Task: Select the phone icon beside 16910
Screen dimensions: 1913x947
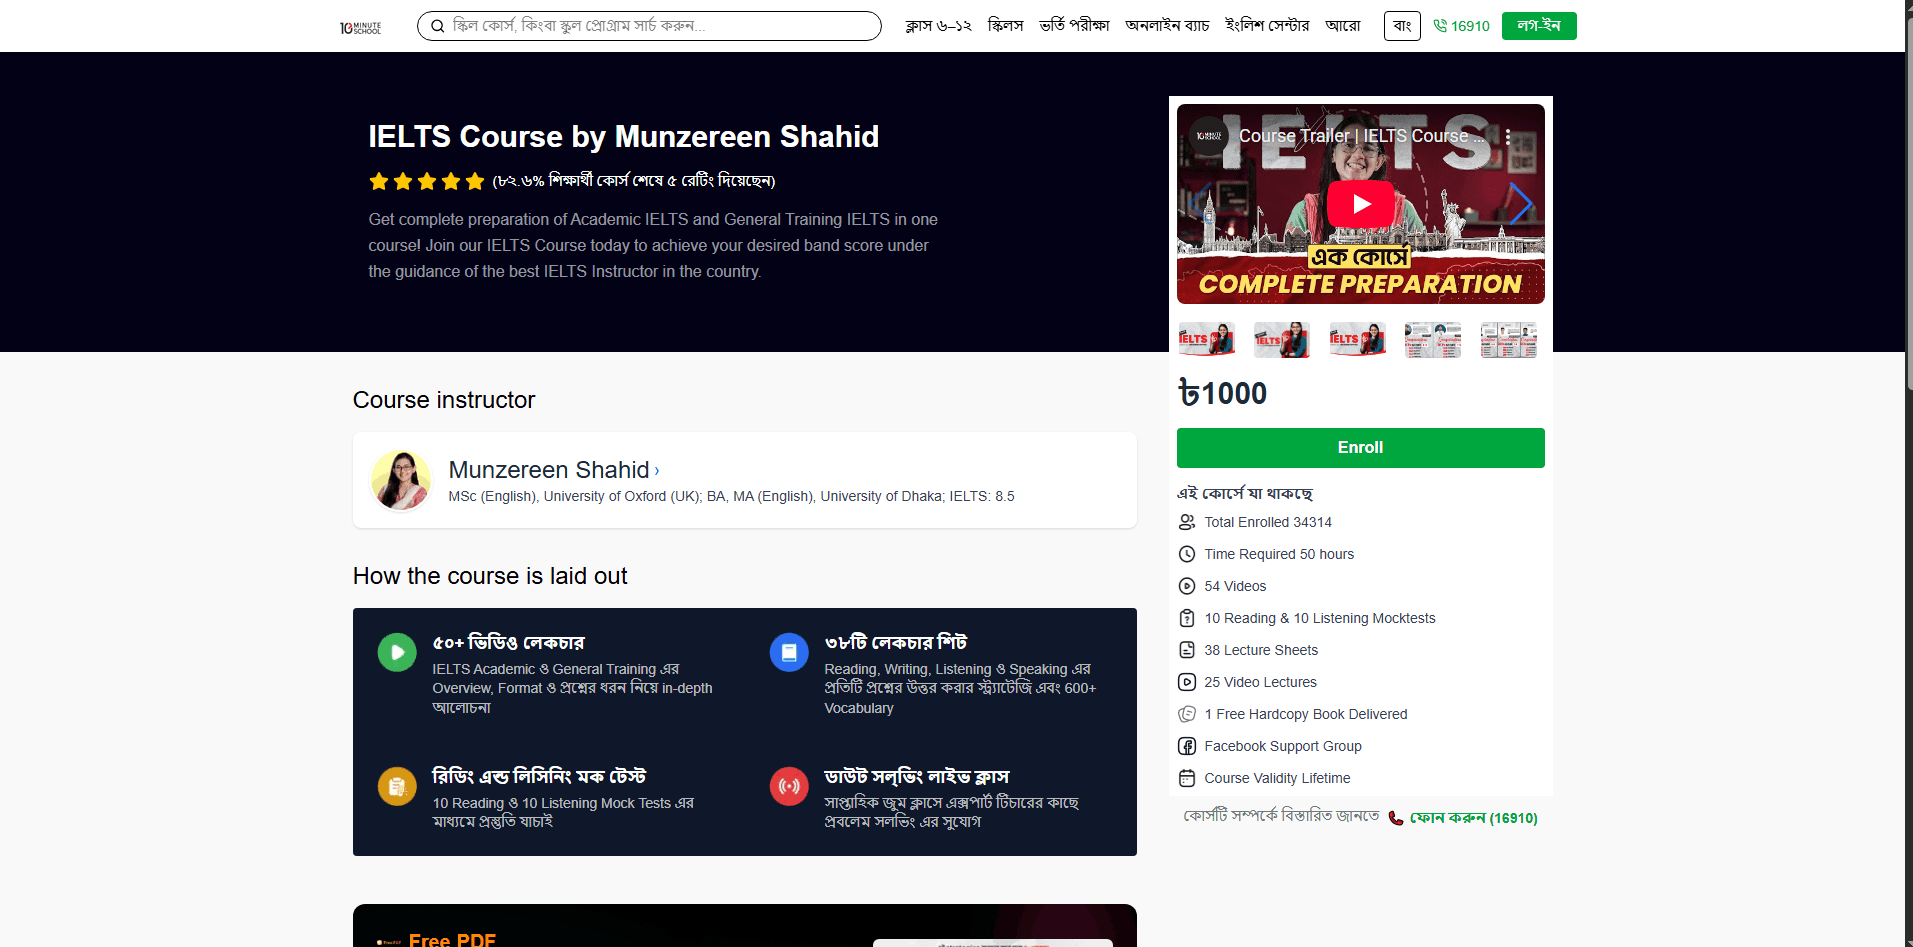Action: 1440,26
